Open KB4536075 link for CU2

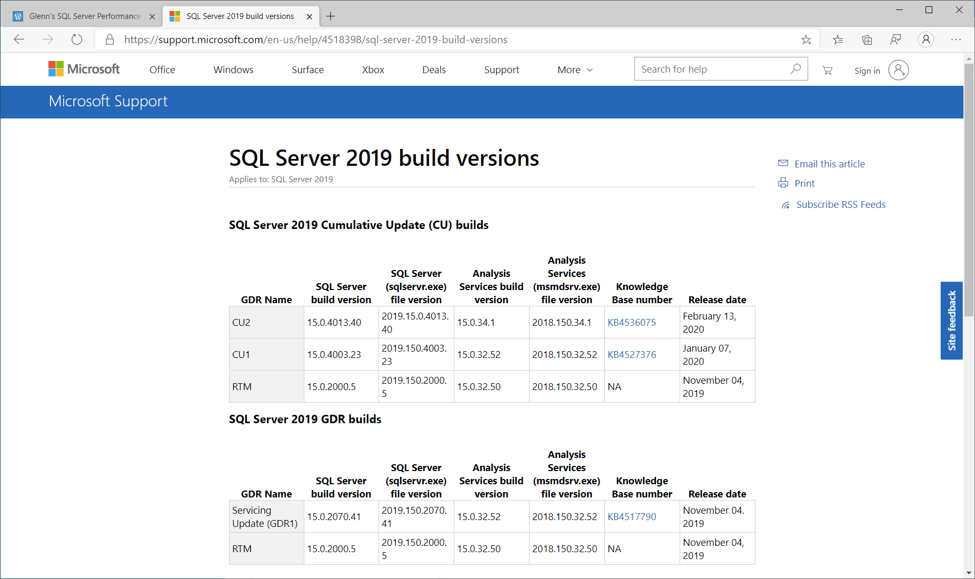pyautogui.click(x=632, y=322)
